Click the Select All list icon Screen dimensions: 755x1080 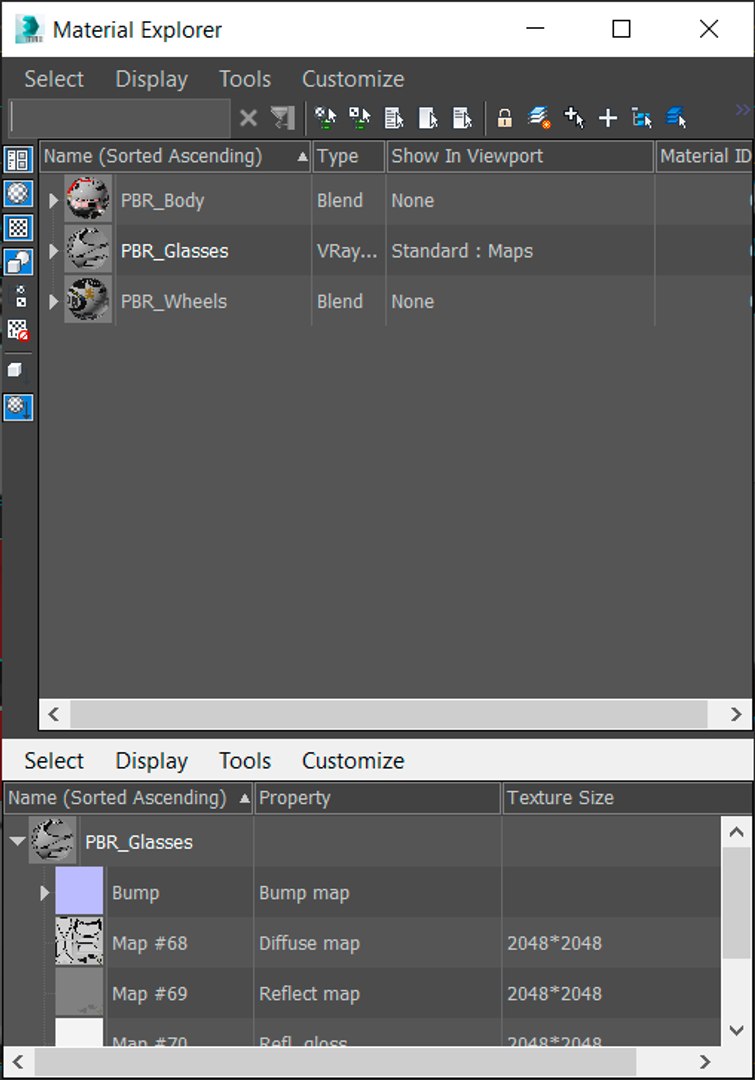pyautogui.click(x=394, y=118)
